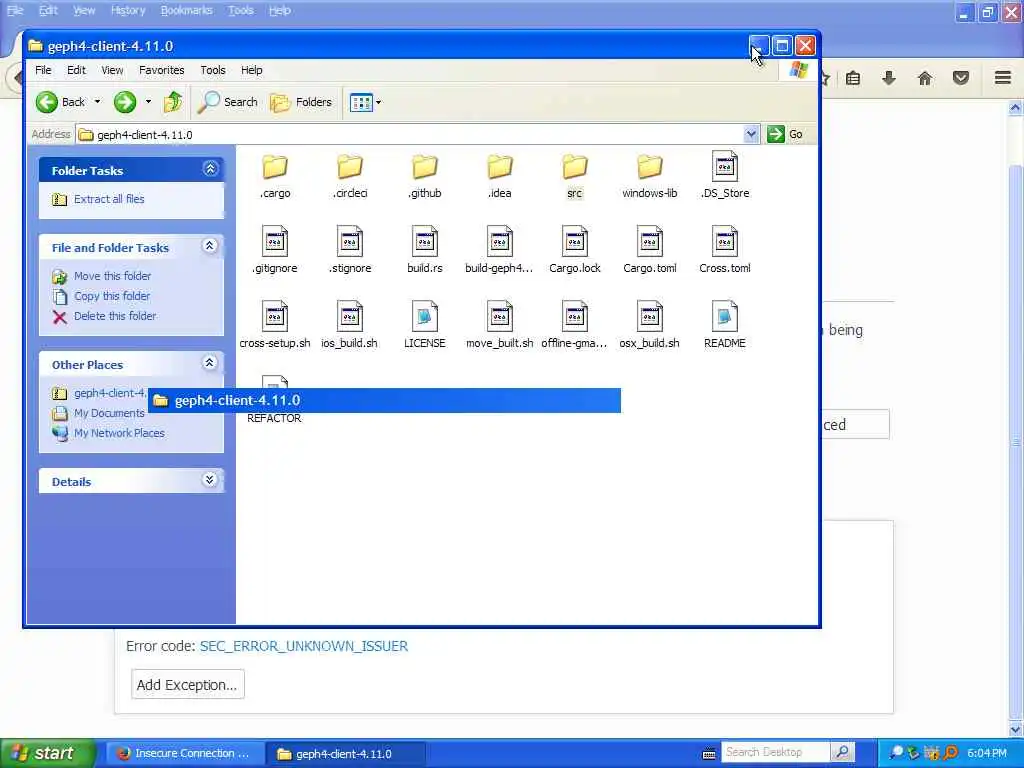Image resolution: width=1024 pixels, height=768 pixels.
Task: Click Add Exception... button in Firefox
Action: pos(187,684)
